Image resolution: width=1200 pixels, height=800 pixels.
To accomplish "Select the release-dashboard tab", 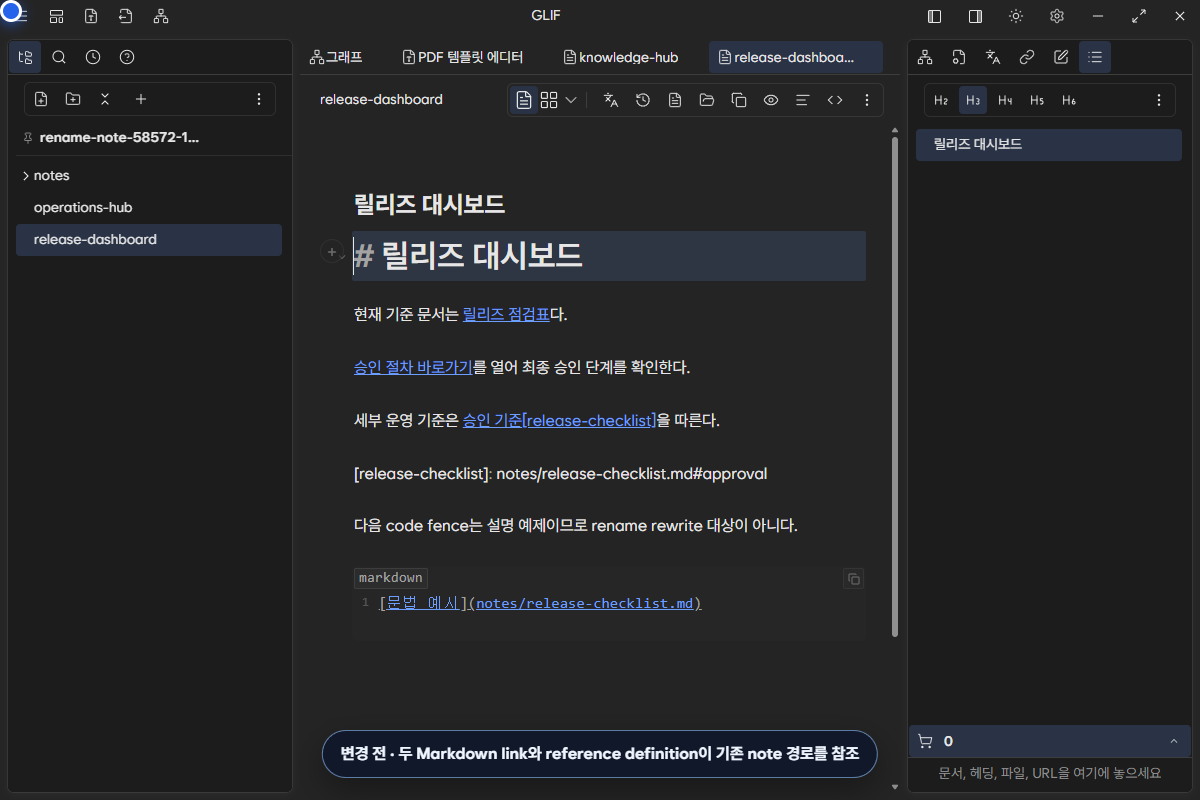I will coord(795,57).
